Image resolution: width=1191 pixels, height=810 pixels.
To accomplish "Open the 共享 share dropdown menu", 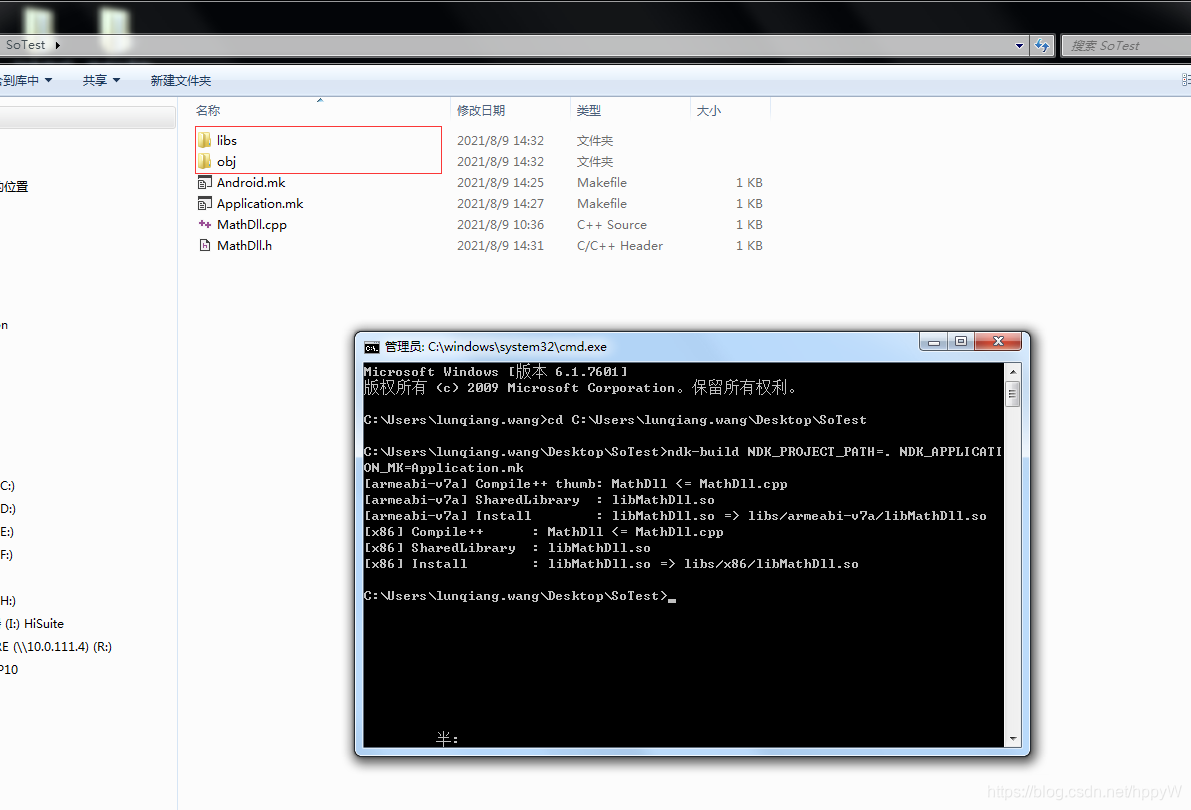I will (101, 81).
